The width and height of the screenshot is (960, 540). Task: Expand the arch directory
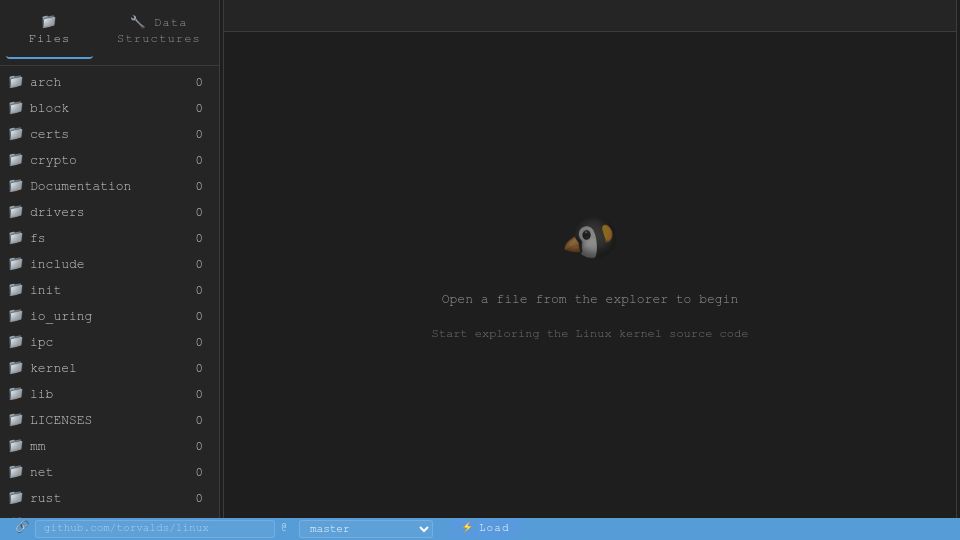click(x=110, y=82)
